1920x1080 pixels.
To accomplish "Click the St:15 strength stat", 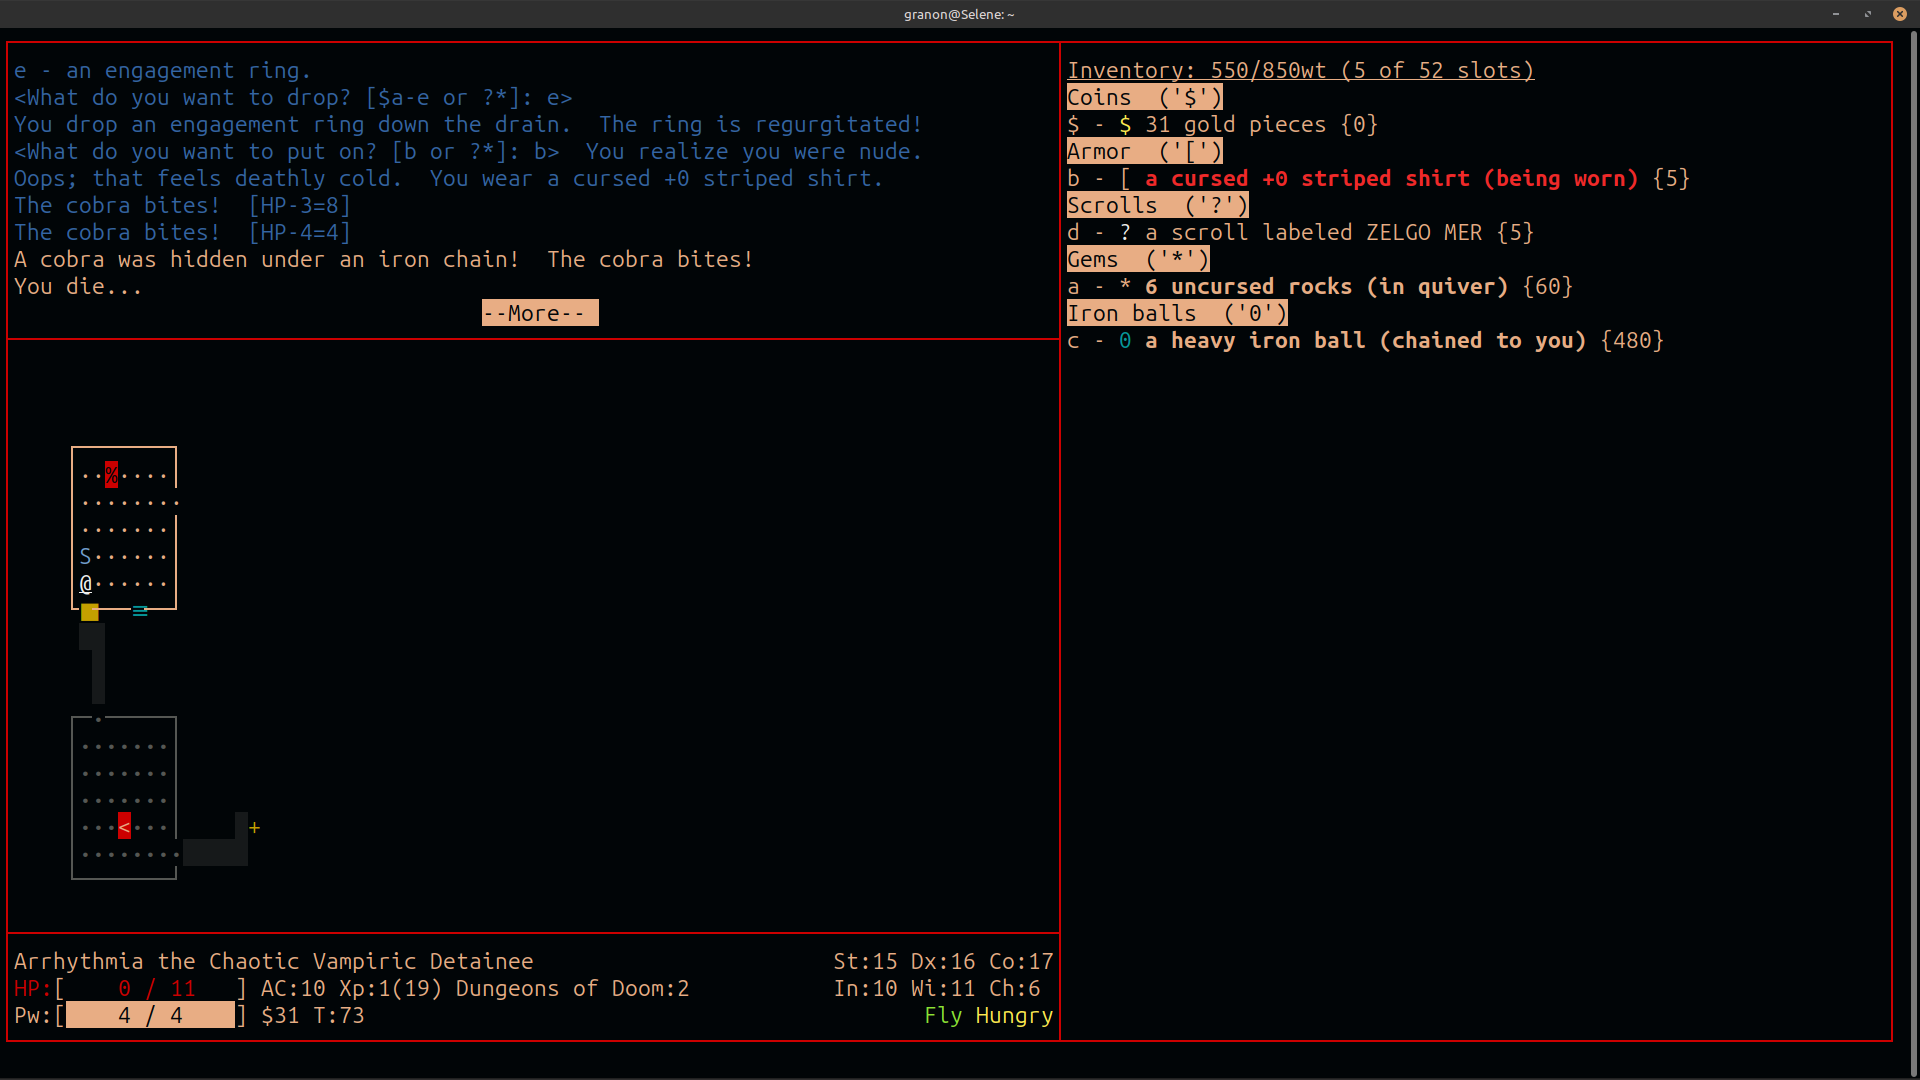I will click(x=866, y=961).
